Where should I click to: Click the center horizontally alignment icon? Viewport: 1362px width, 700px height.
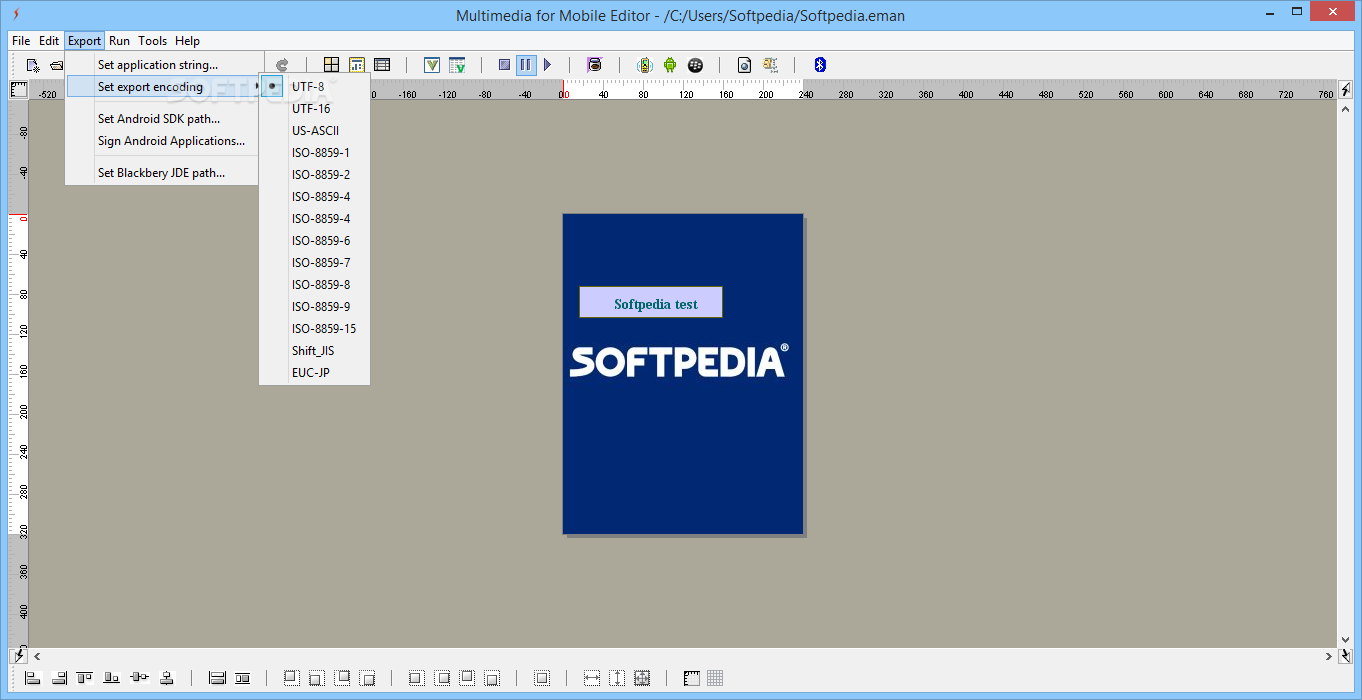(139, 678)
